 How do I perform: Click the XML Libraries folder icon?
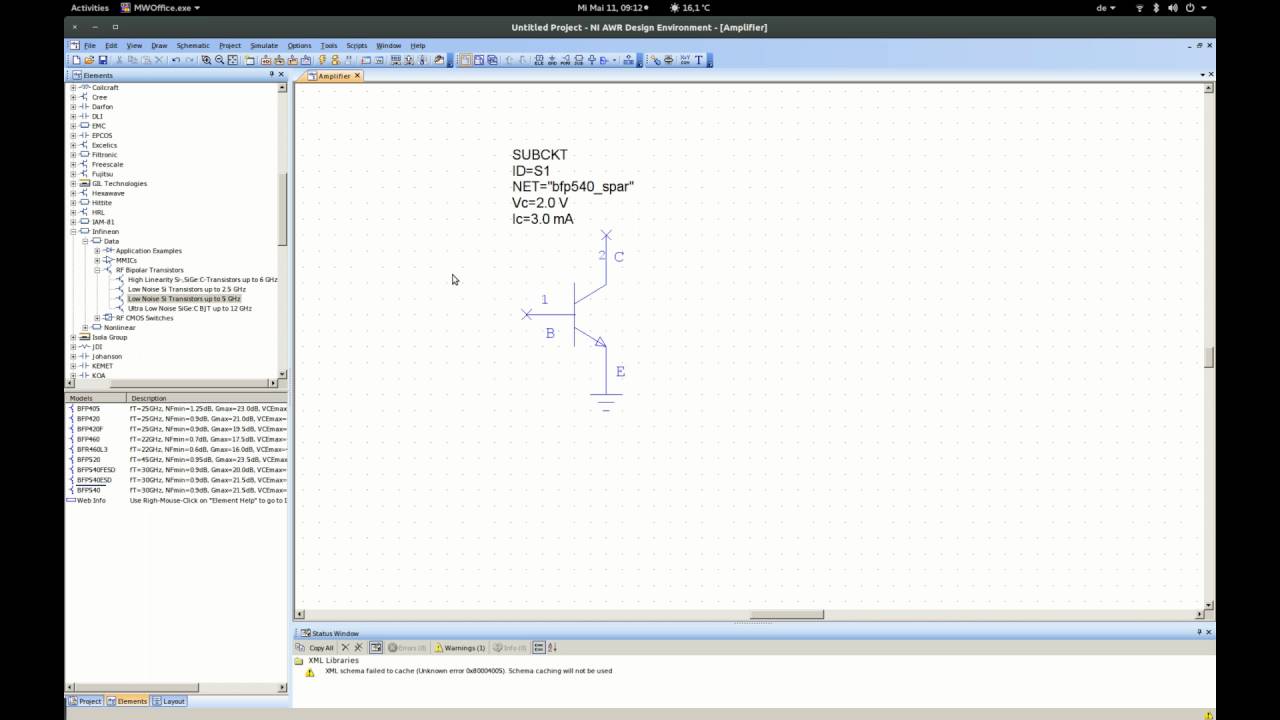tap(299, 661)
